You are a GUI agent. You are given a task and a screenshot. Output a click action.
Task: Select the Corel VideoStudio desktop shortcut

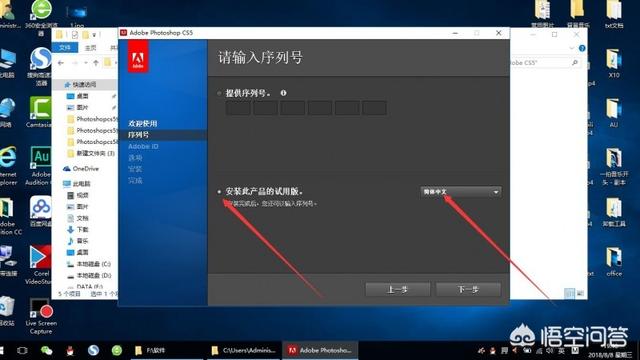40,264
